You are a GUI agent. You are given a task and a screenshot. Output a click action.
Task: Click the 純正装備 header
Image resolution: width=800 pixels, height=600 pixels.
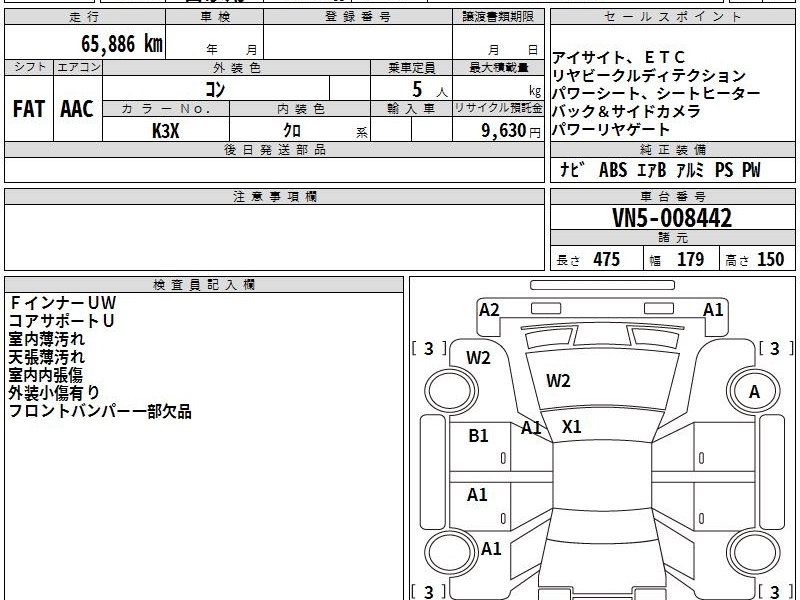[672, 149]
